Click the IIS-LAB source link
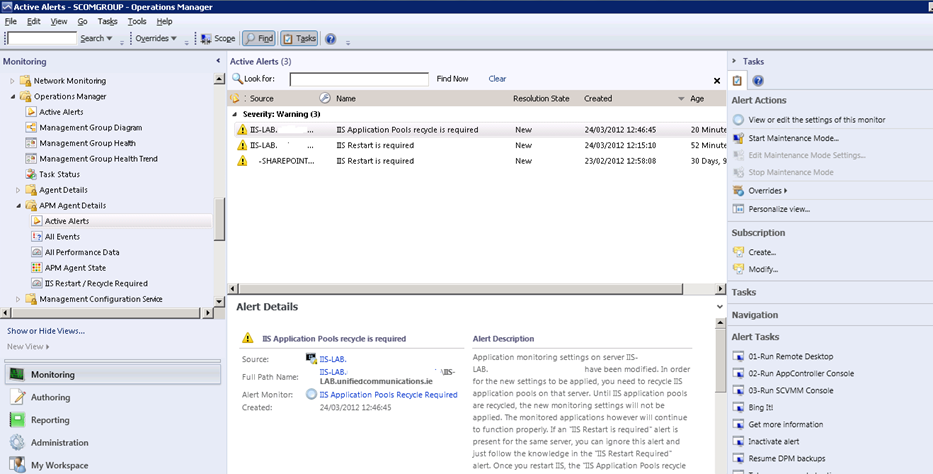This screenshot has width=933, height=474. pyautogui.click(x=333, y=359)
